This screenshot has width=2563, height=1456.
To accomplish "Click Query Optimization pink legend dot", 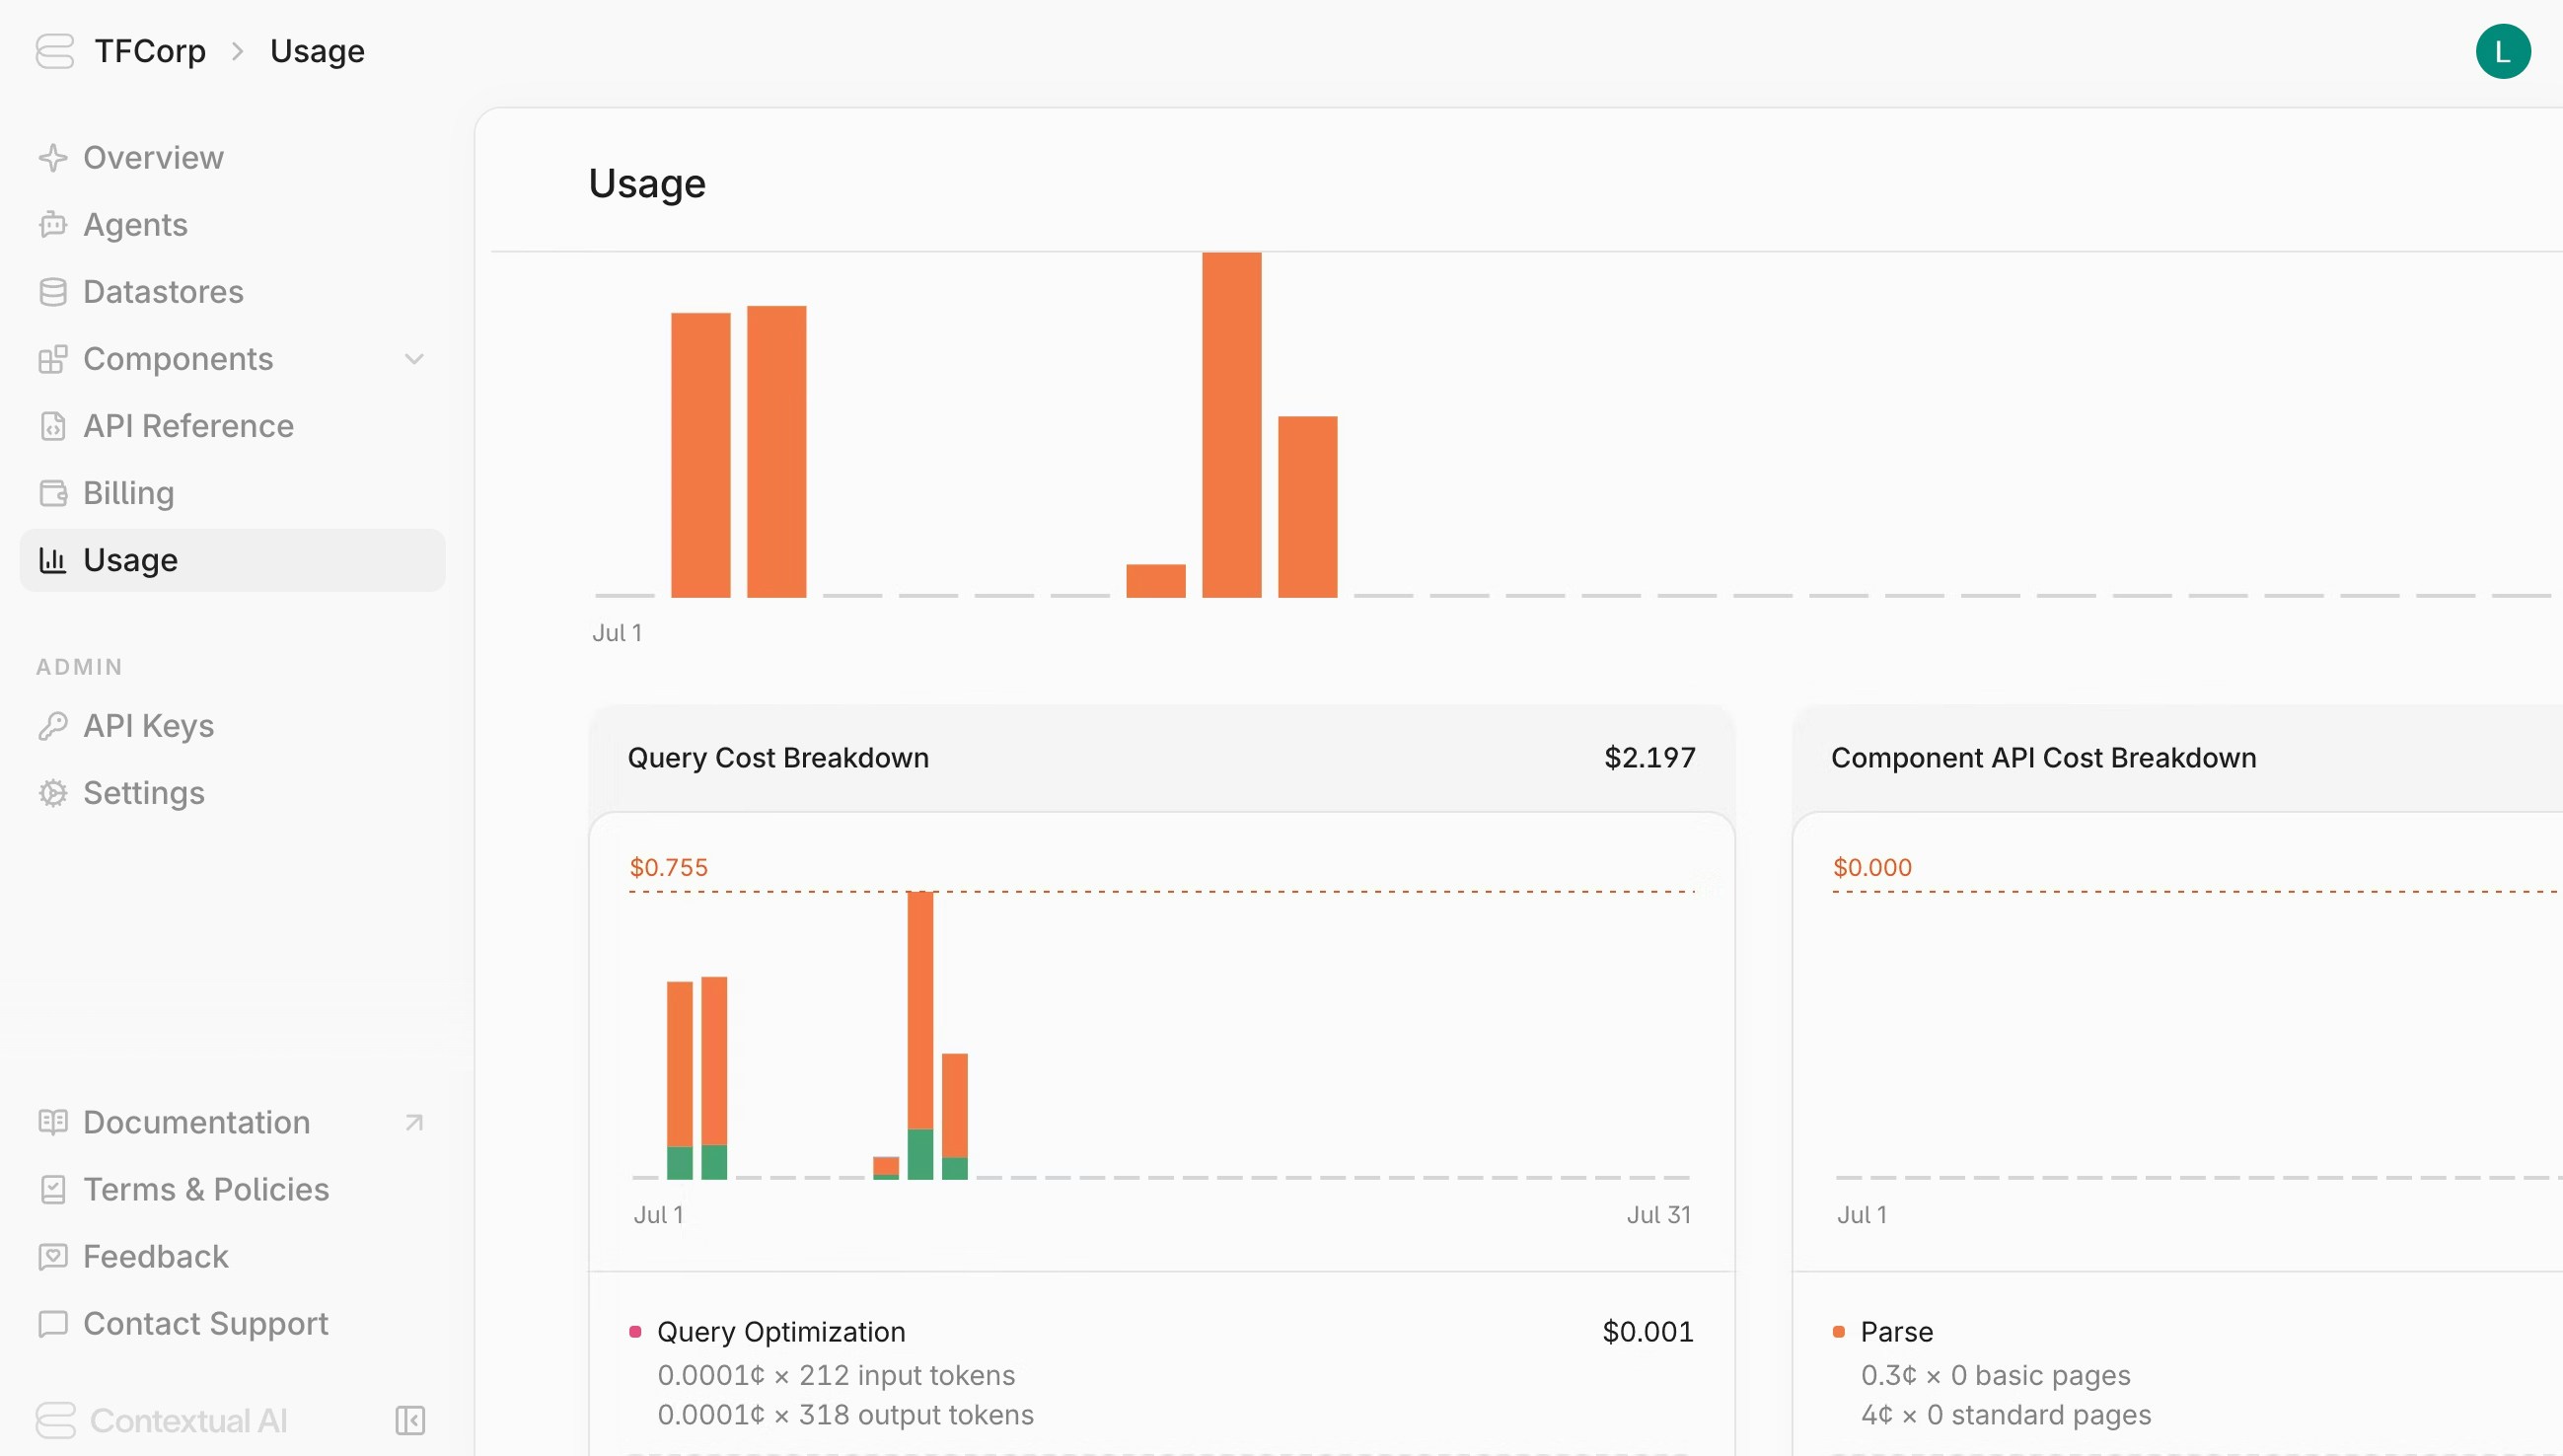I will point(635,1331).
